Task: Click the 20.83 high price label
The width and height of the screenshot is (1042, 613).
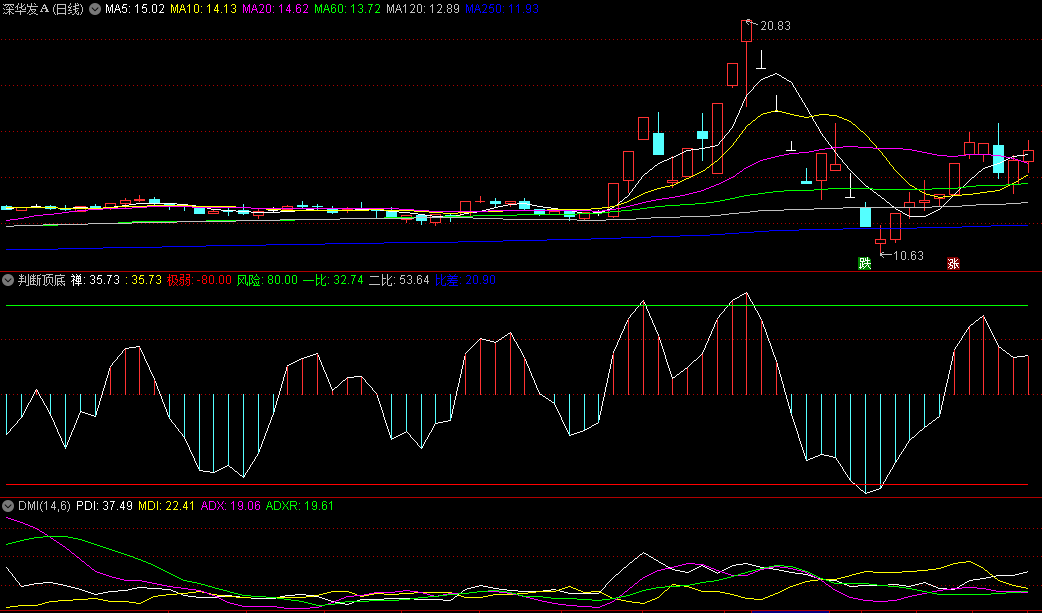Action: click(775, 26)
